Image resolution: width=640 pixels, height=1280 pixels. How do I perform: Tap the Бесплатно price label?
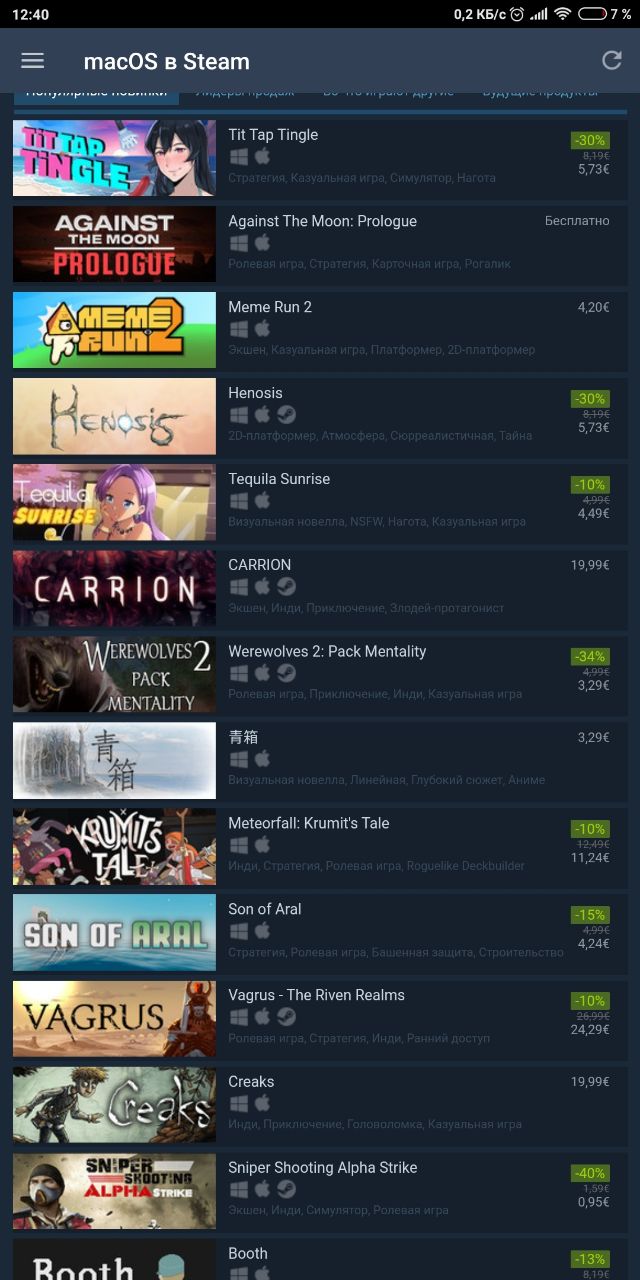click(x=577, y=221)
